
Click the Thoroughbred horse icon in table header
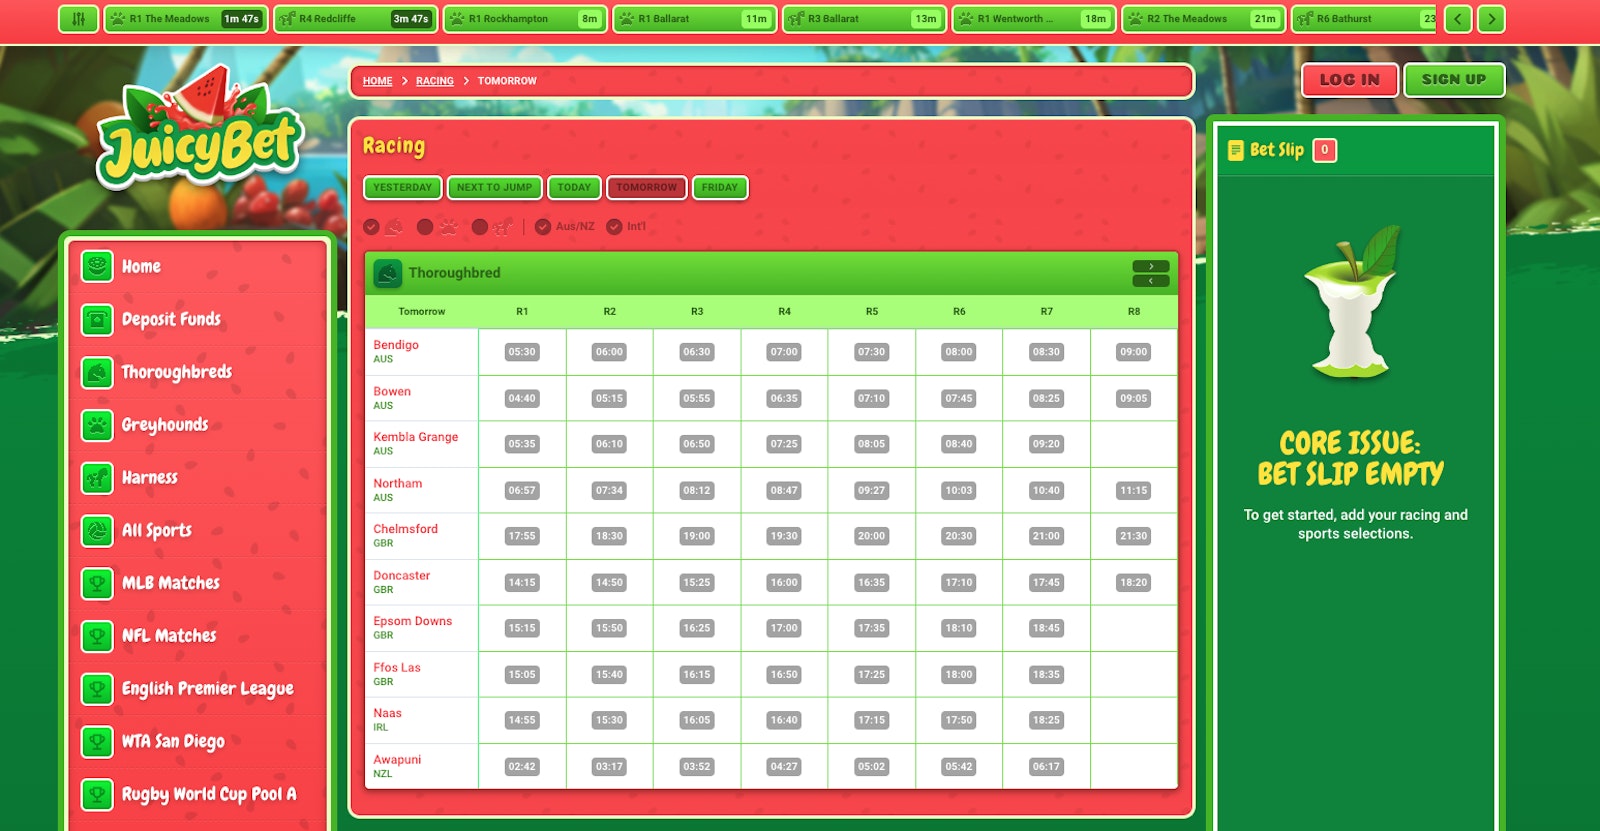pos(388,273)
